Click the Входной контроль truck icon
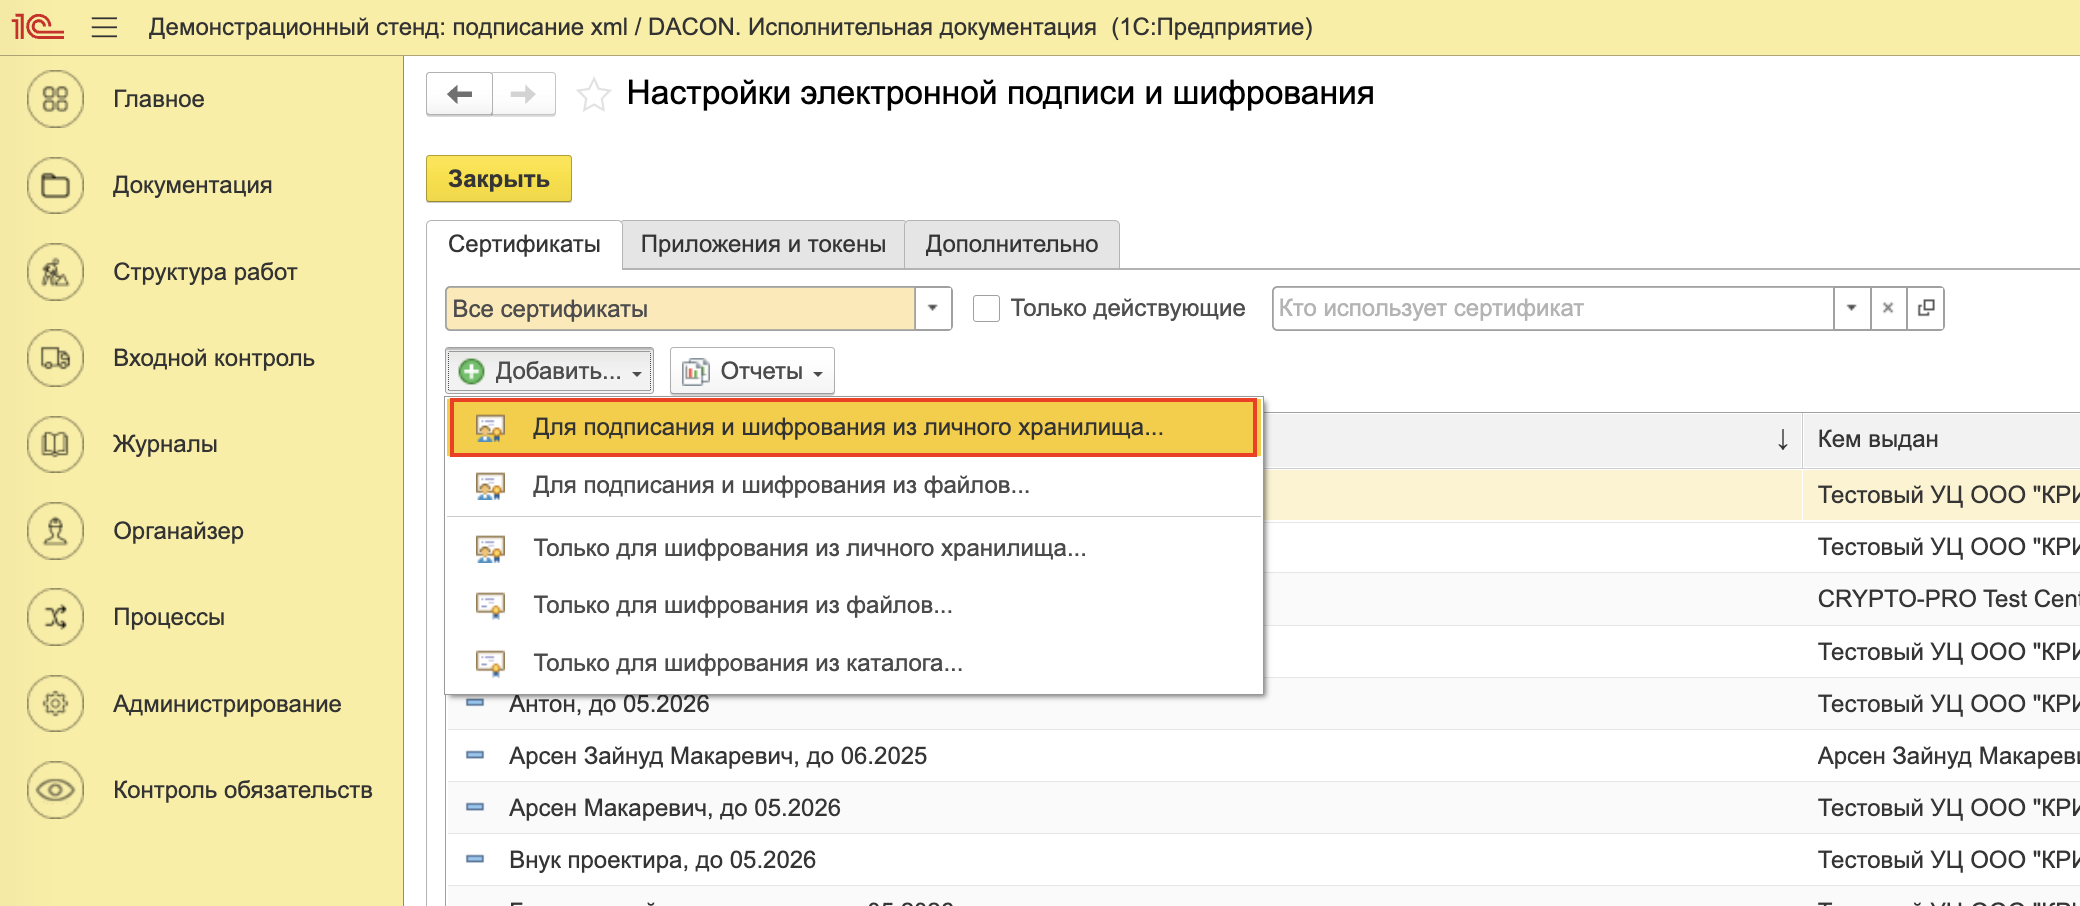This screenshot has width=2080, height=906. (55, 358)
